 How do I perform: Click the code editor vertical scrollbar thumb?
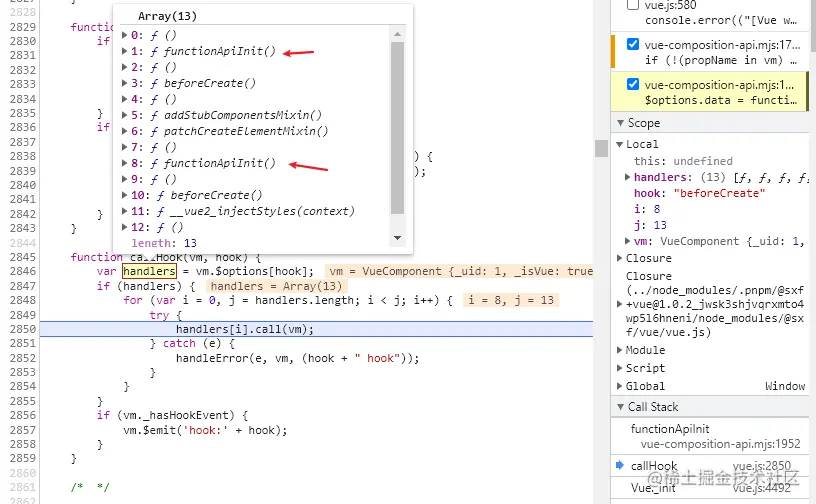point(602,148)
